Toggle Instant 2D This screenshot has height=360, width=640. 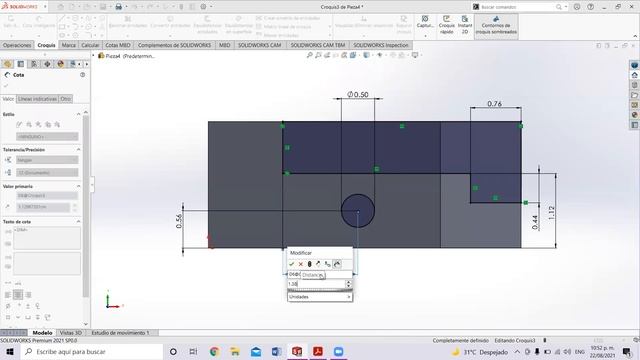(464, 24)
